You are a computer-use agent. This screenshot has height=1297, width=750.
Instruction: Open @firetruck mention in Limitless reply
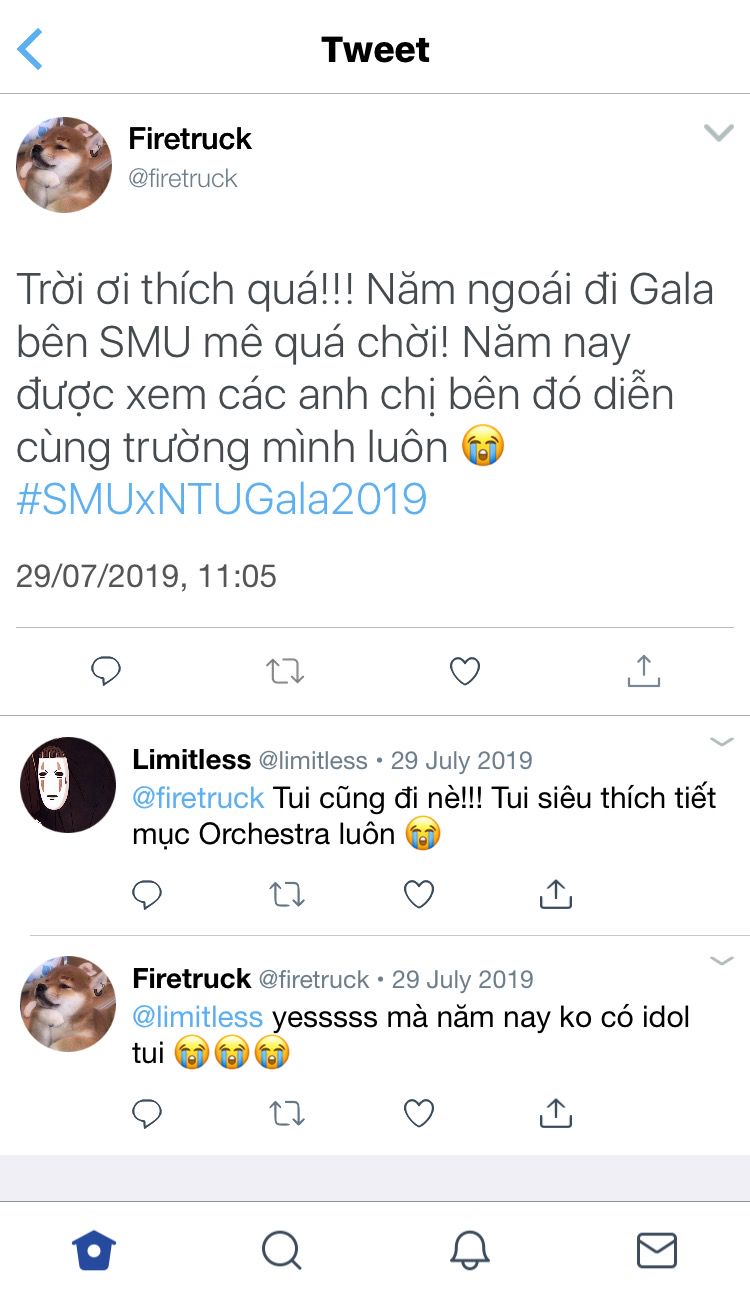click(198, 798)
